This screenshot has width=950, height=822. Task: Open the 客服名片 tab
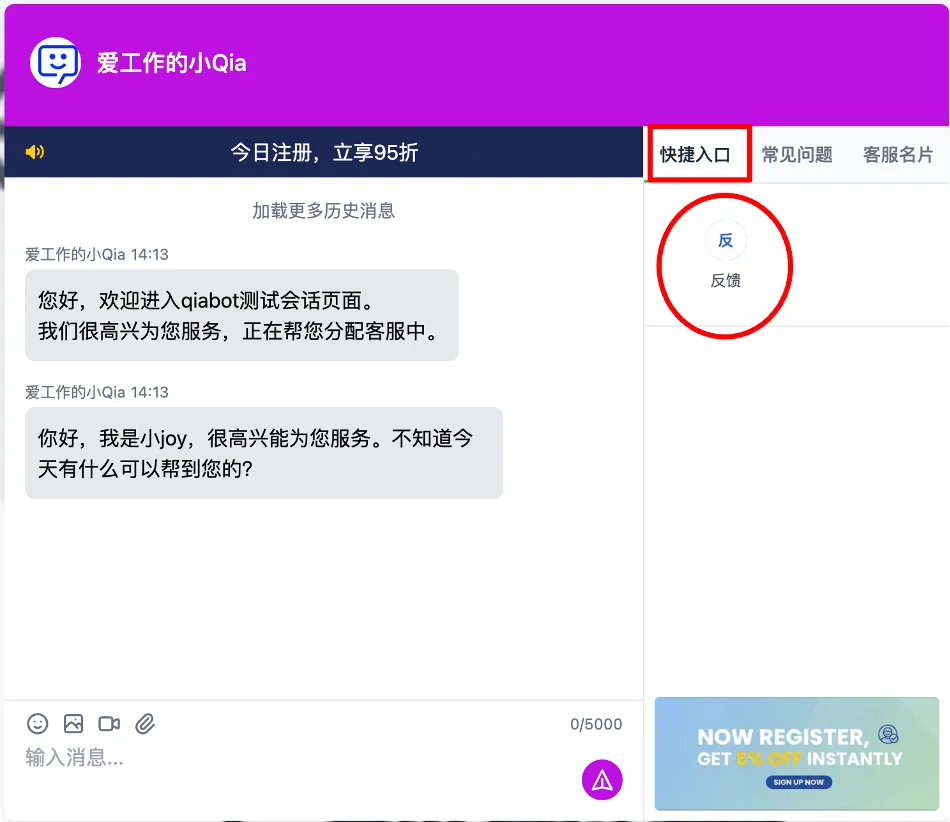pos(897,155)
